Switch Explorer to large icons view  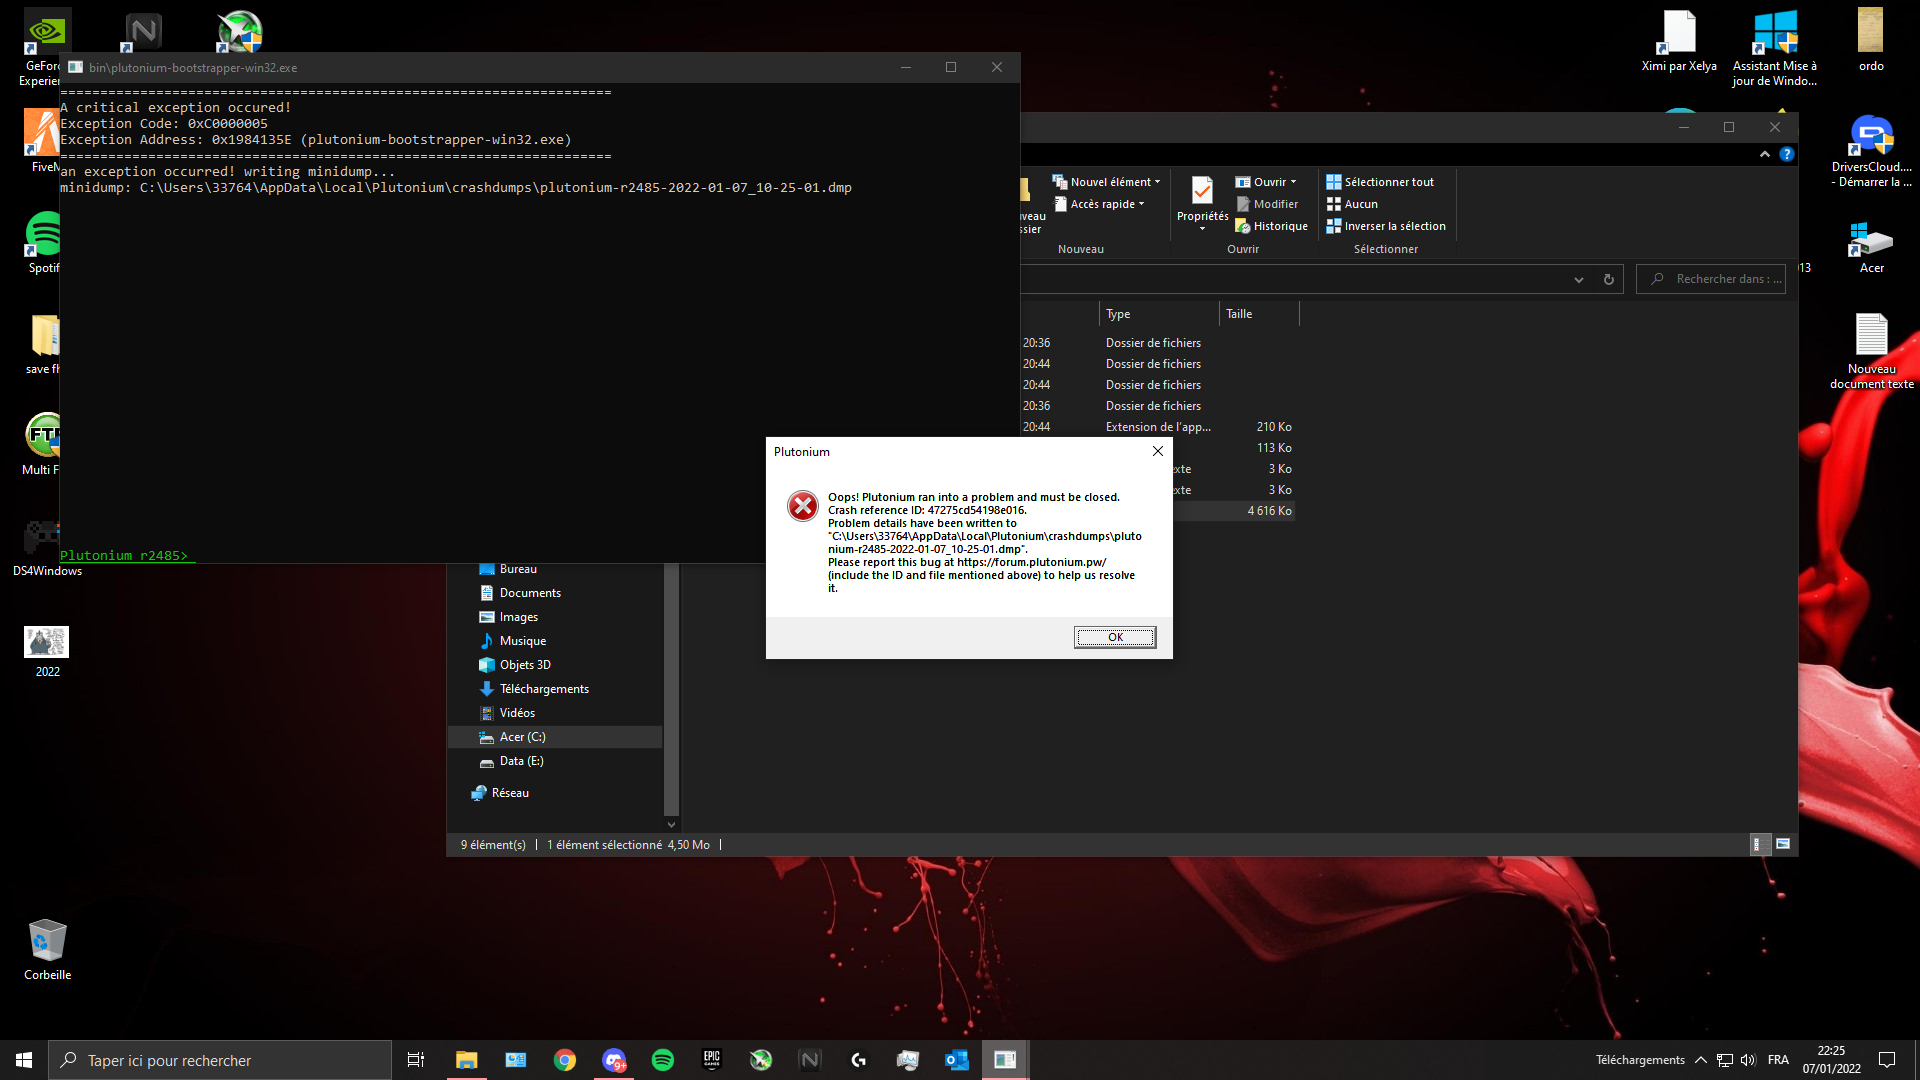pyautogui.click(x=1783, y=845)
